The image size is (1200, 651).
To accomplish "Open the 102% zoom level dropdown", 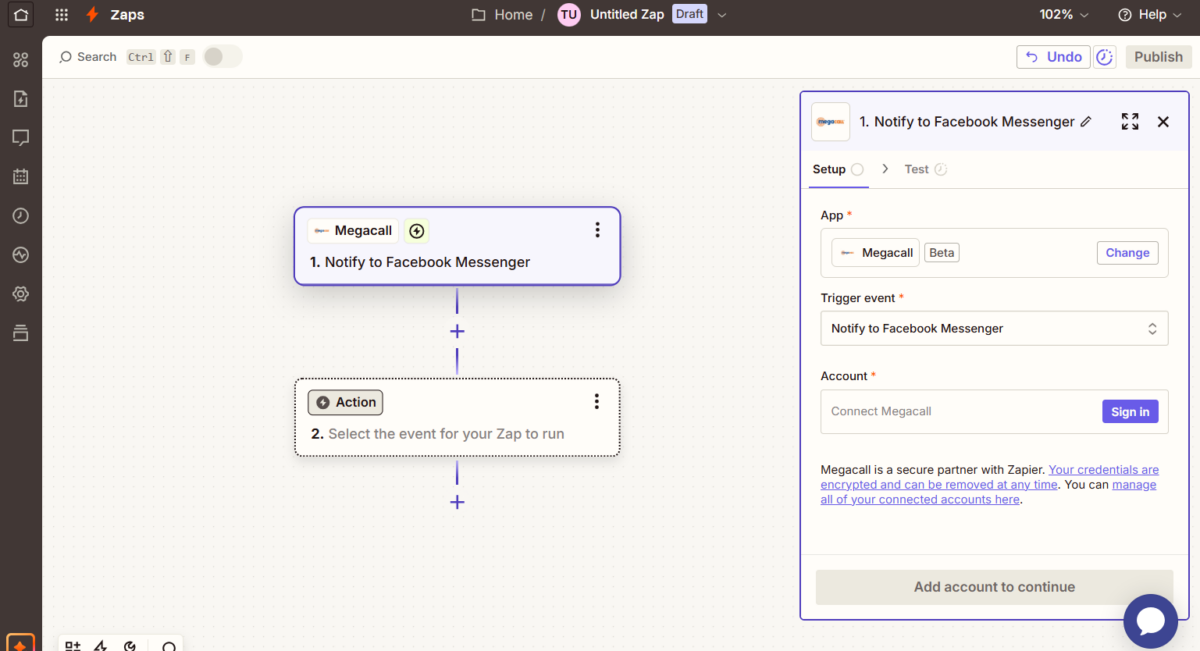I will [x=1064, y=15].
